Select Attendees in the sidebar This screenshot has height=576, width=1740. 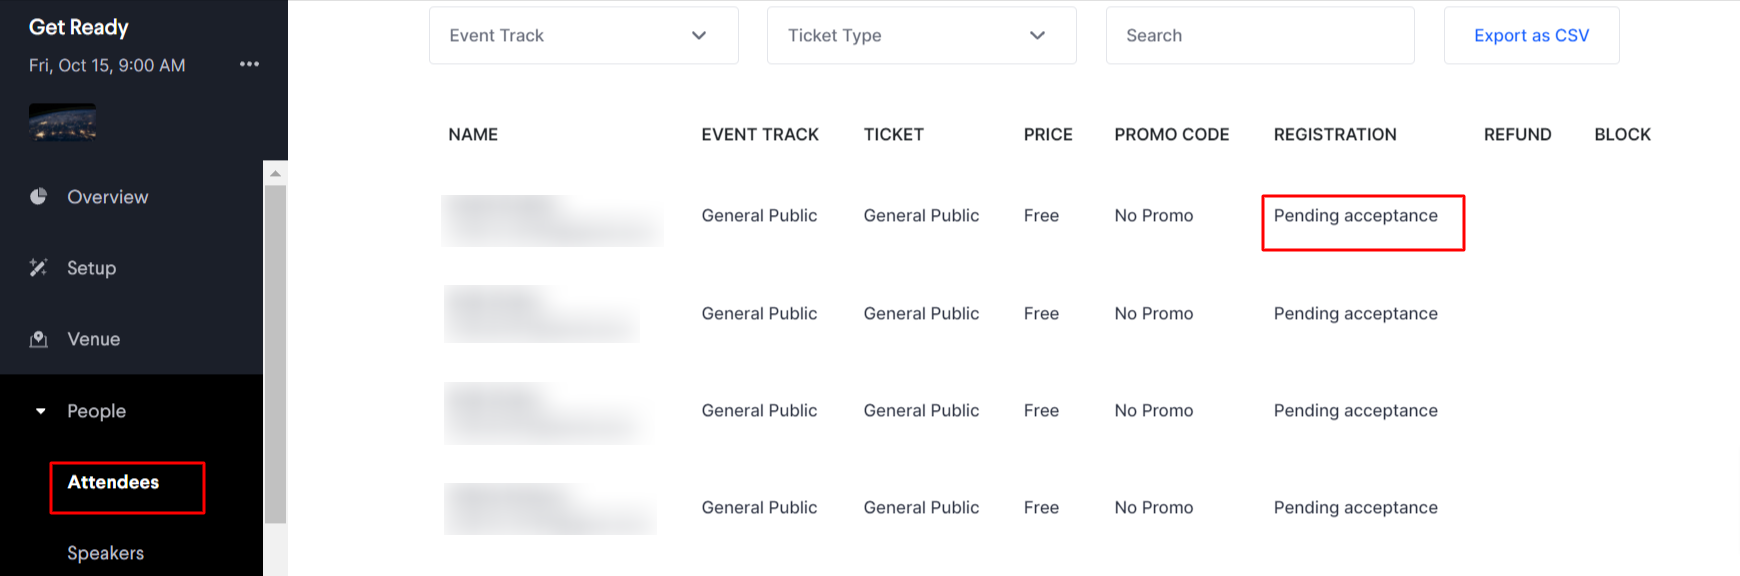[113, 482]
